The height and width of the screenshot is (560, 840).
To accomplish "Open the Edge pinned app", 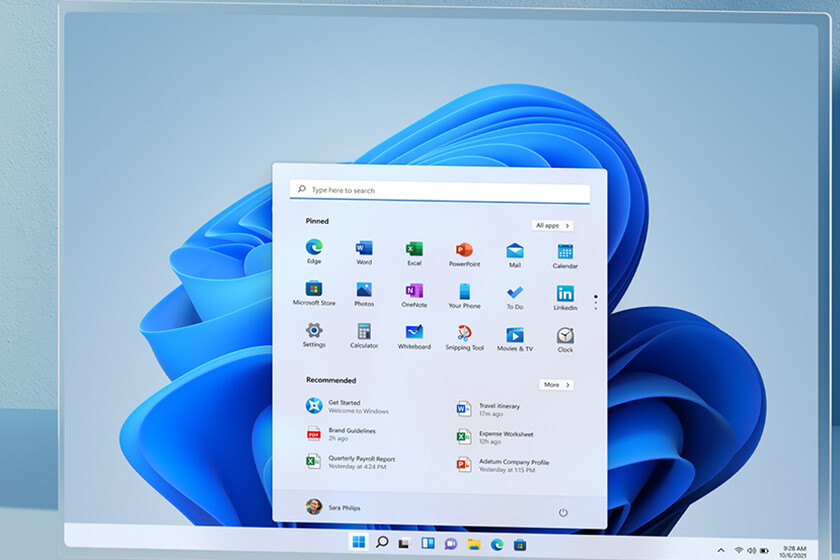I will coord(314,250).
